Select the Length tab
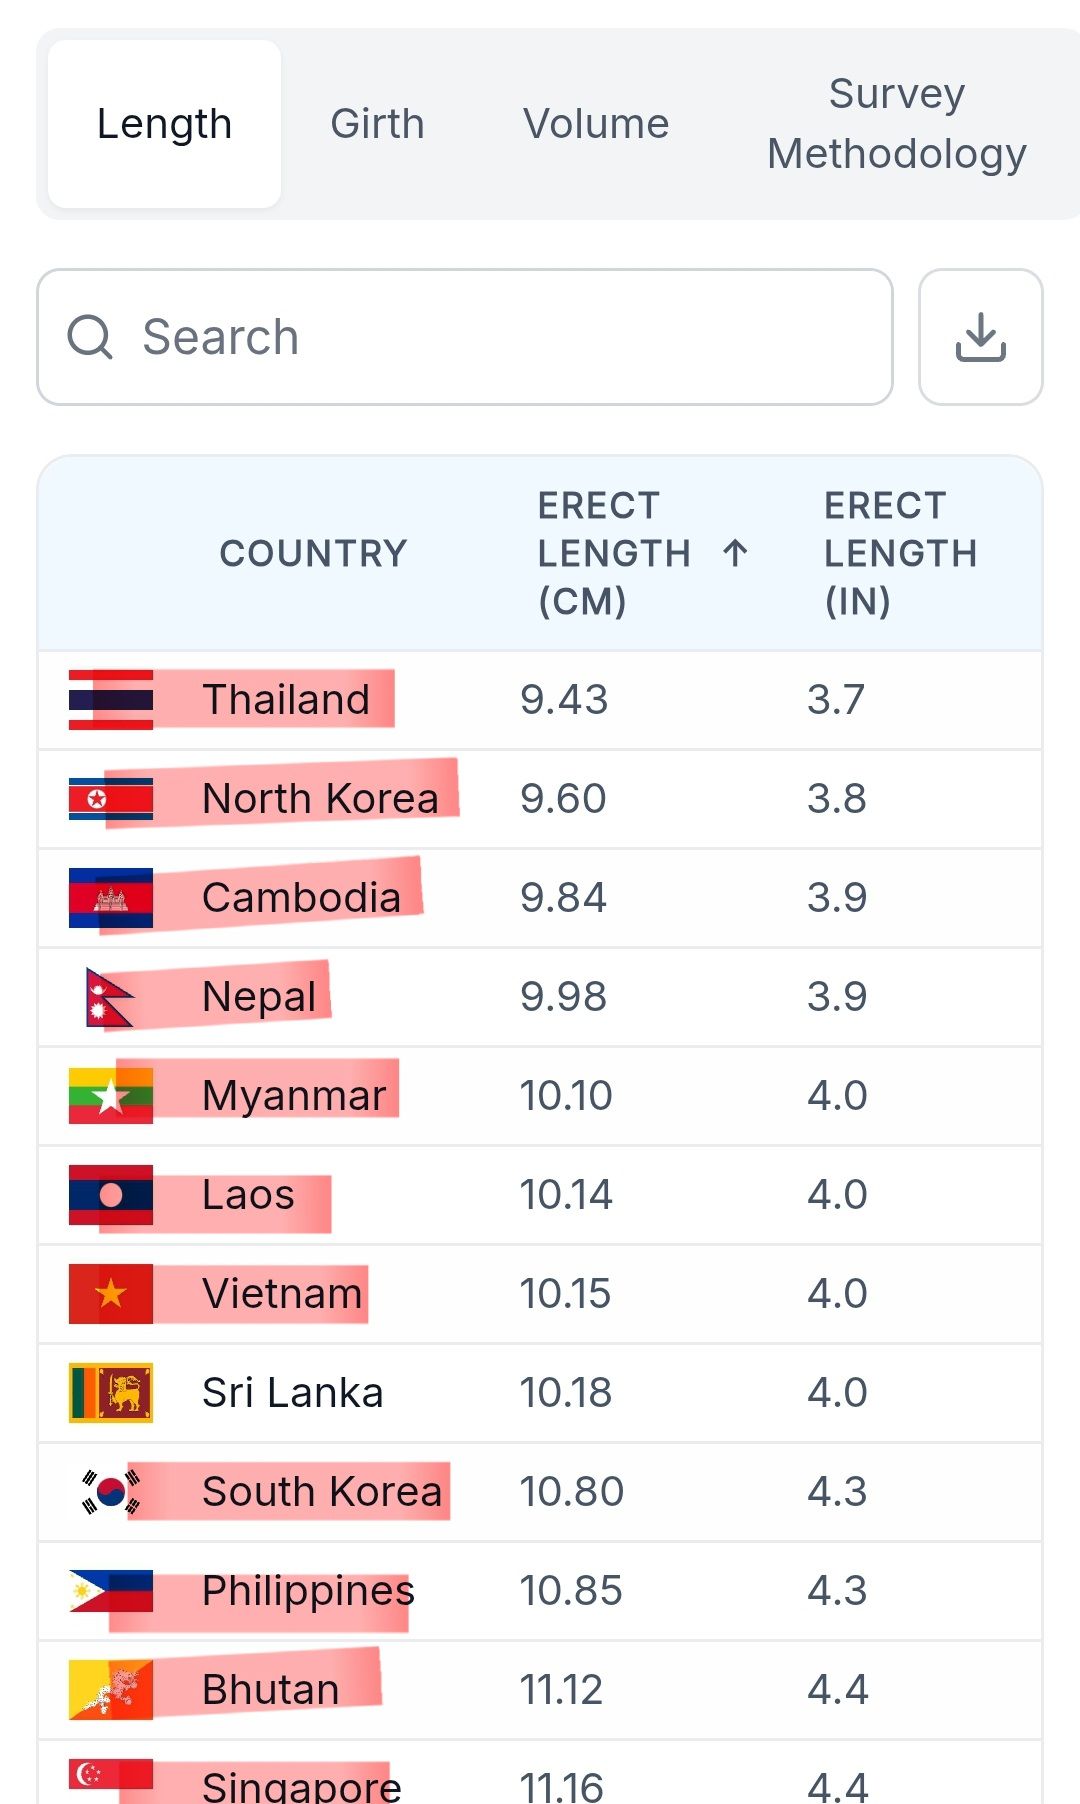1080x1804 pixels. [x=164, y=124]
